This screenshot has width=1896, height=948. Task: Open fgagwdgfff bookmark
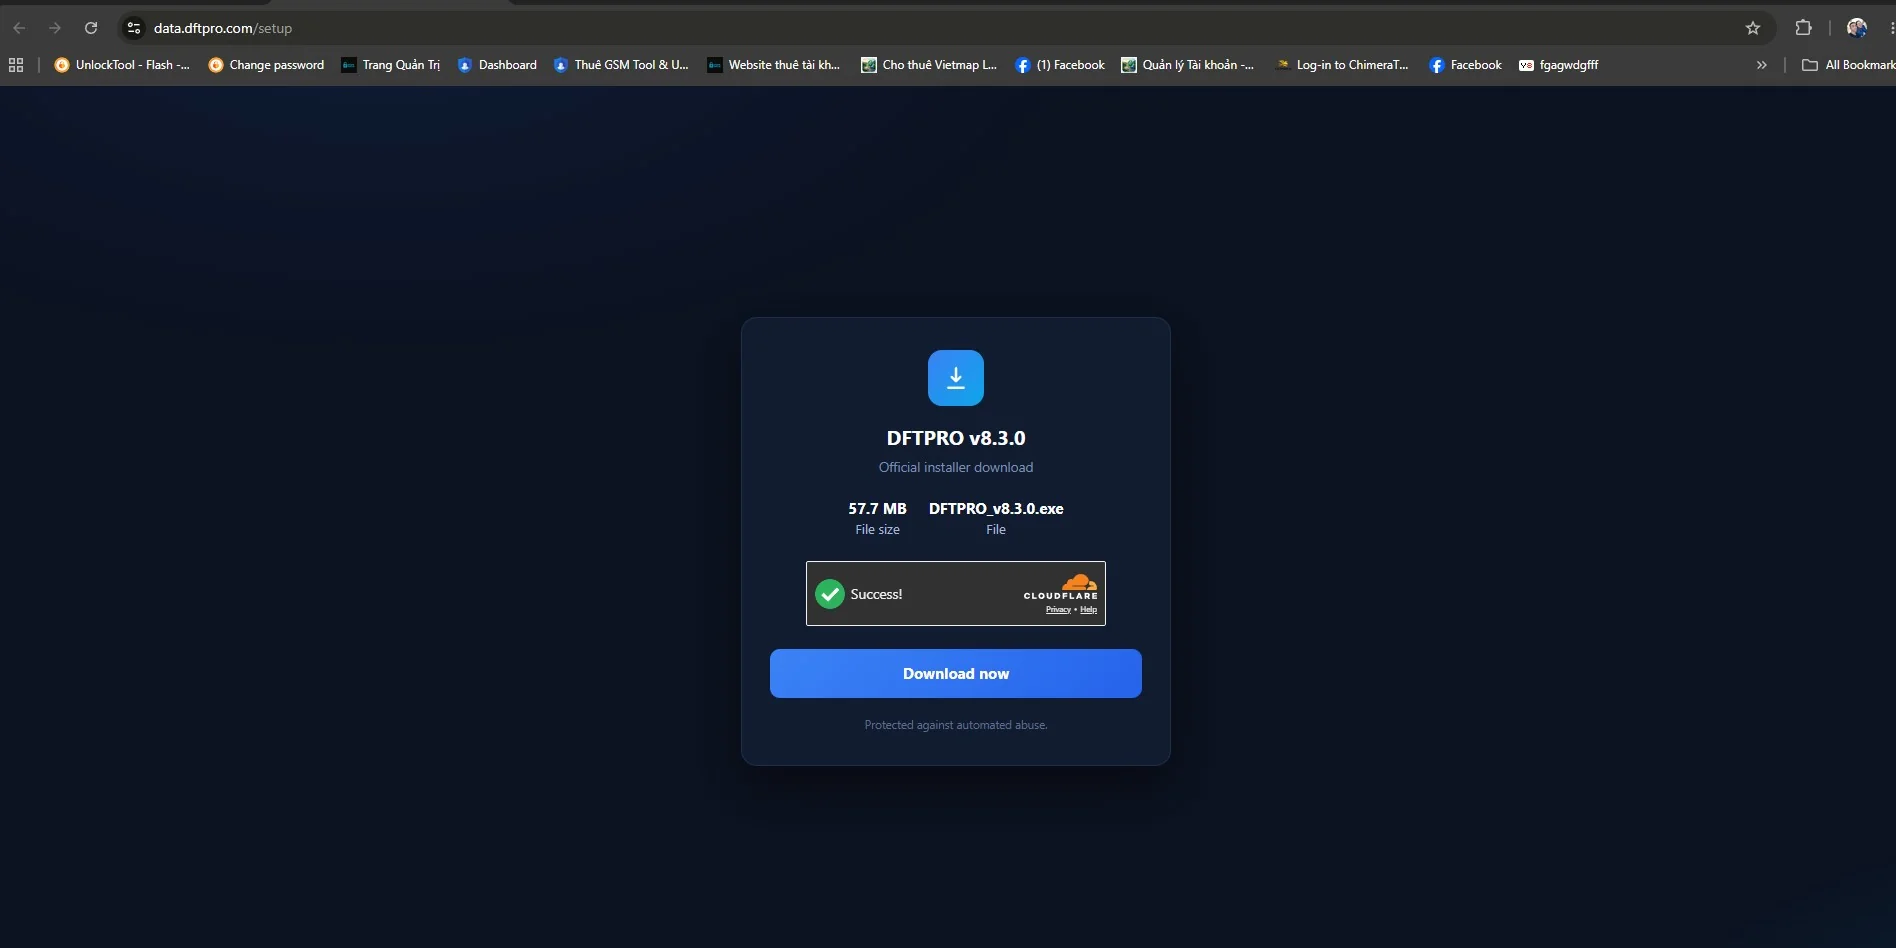[1558, 65]
